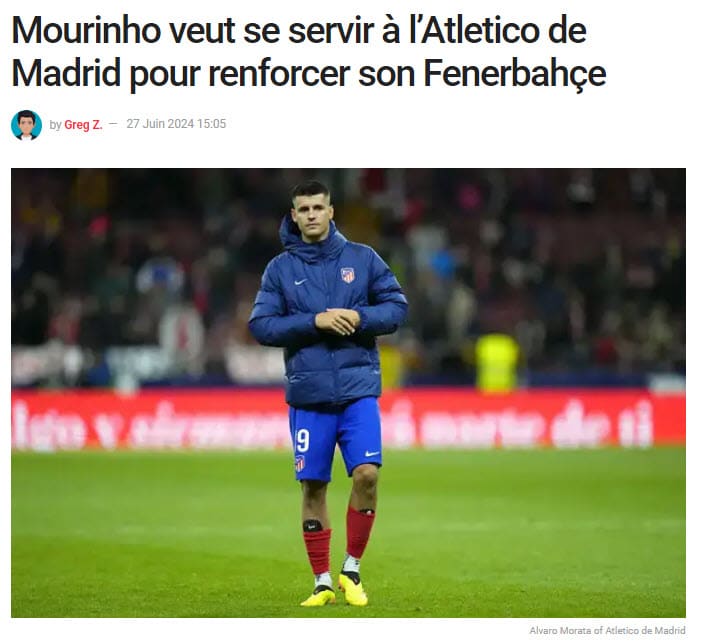Screen dimensions: 705x644
Task: Click the player's yellow boots
Action: [x=335, y=590]
